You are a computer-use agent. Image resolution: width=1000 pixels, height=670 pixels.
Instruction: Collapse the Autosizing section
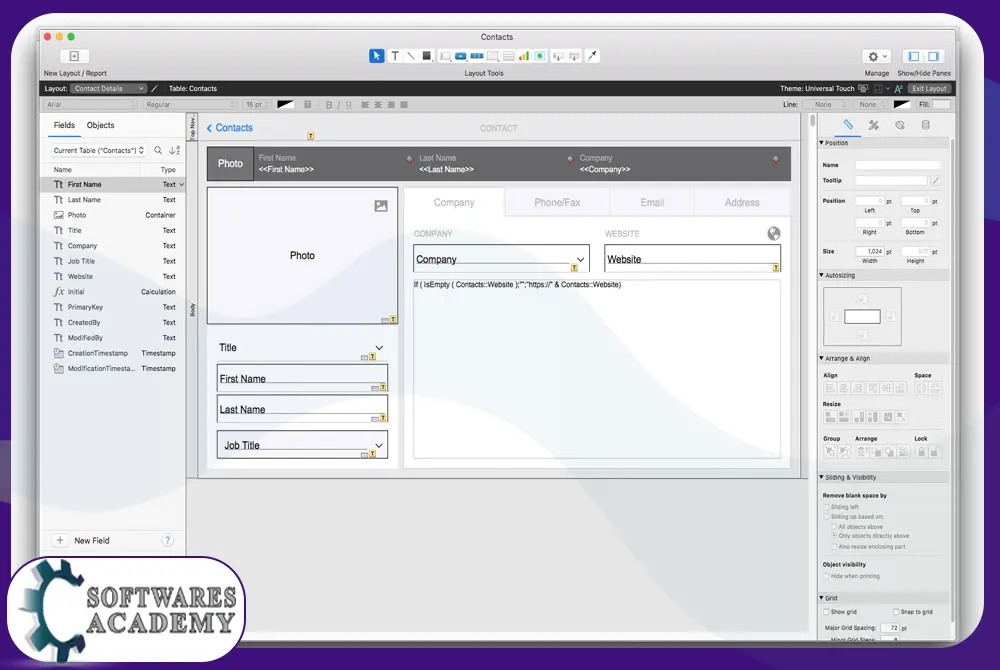pyautogui.click(x=821, y=275)
